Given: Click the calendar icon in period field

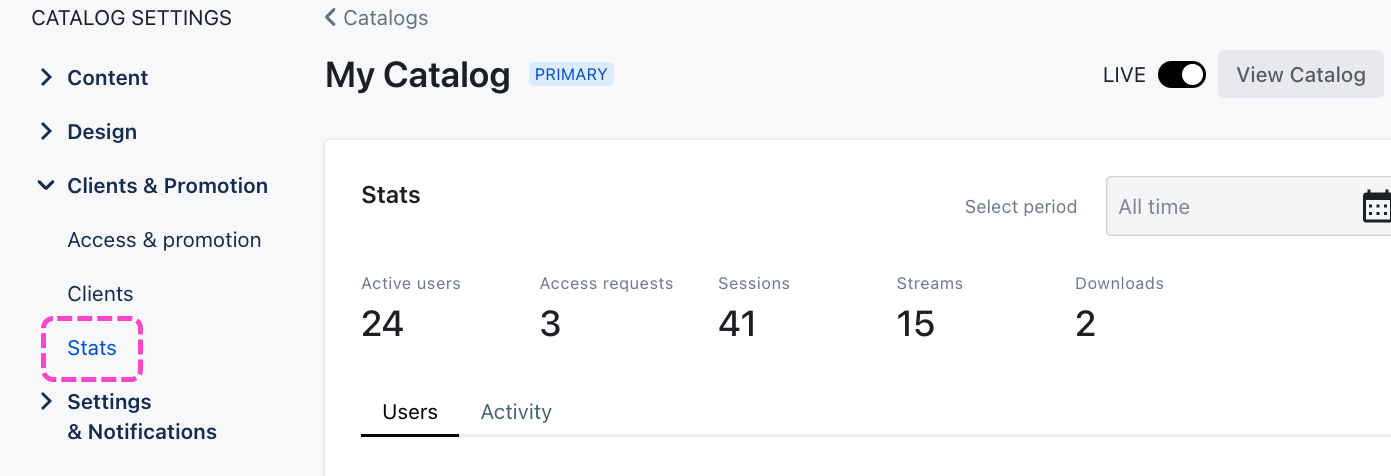Looking at the screenshot, I should tap(1376, 206).
